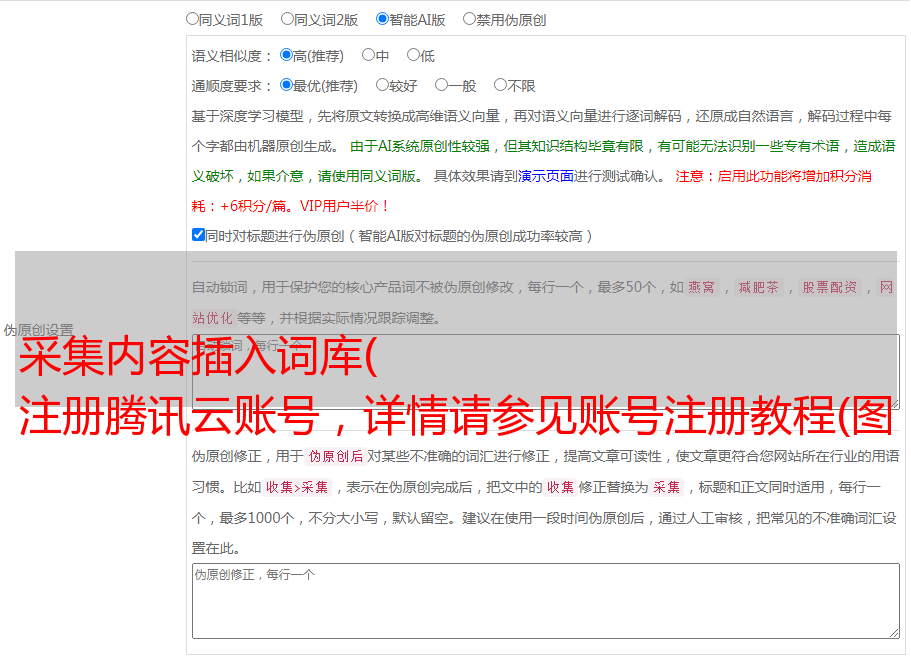Set 通顺度要求 to 较好
911x658 pixels.
pyautogui.click(x=382, y=85)
